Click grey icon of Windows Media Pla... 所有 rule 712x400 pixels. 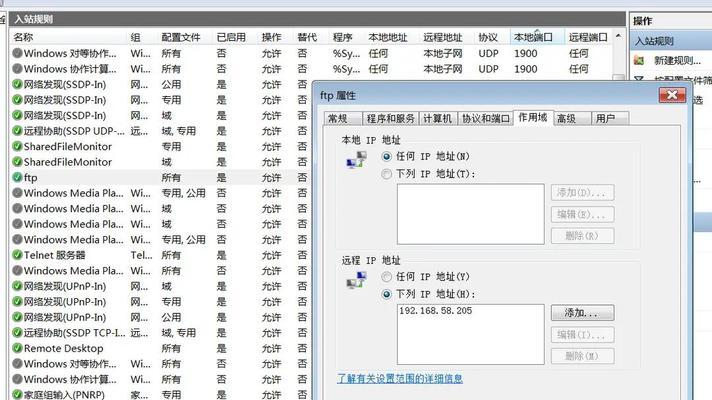(17, 271)
